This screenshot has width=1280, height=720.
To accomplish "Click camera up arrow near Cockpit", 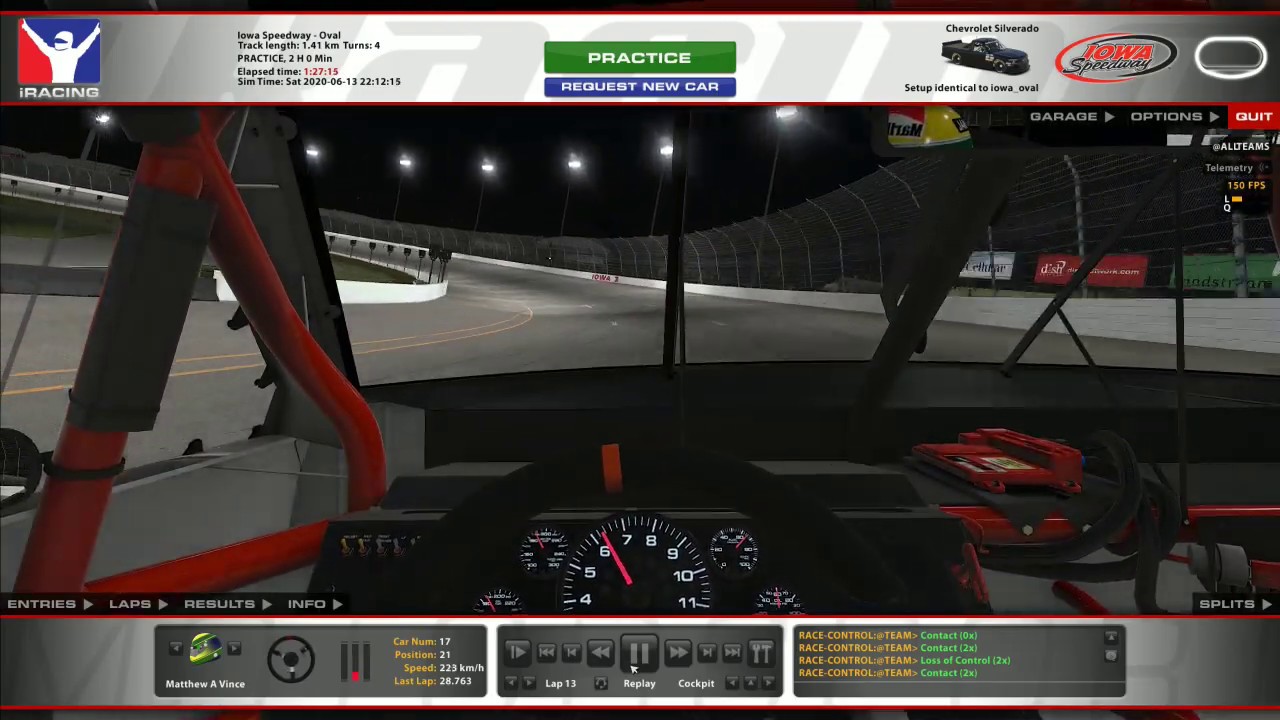I will [x=750, y=683].
